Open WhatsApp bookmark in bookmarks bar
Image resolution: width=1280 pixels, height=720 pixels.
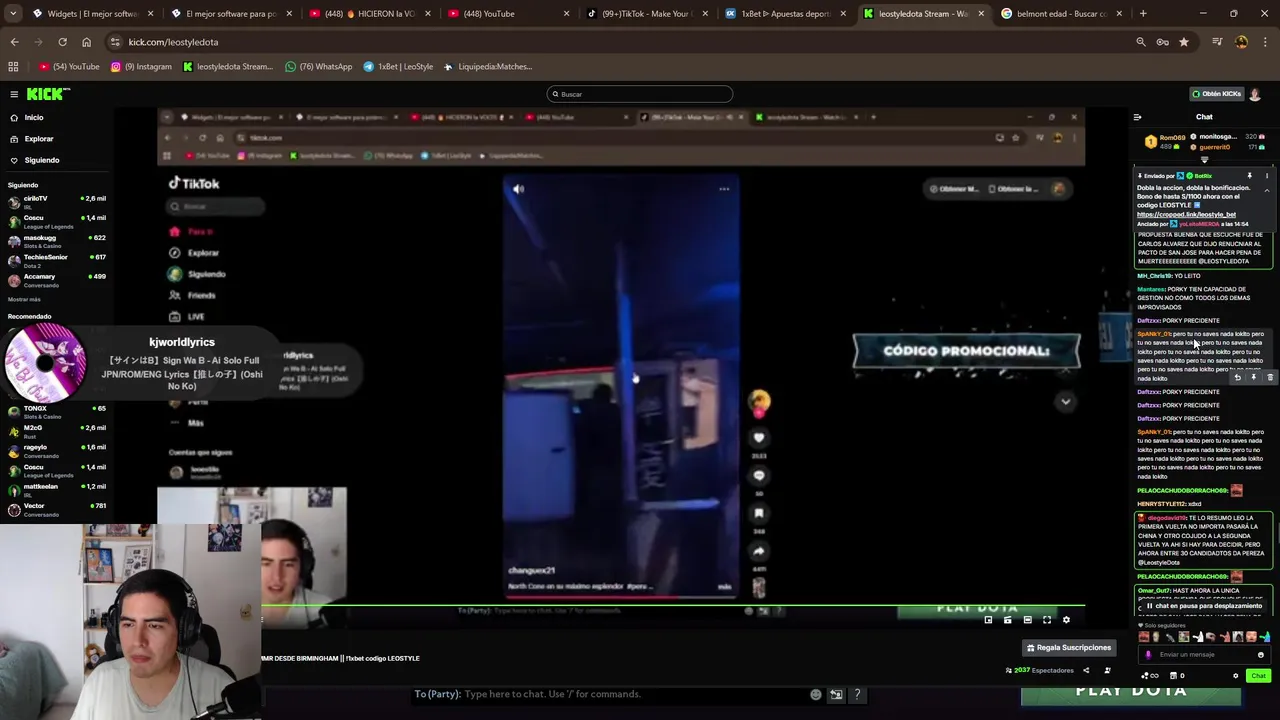318,67
